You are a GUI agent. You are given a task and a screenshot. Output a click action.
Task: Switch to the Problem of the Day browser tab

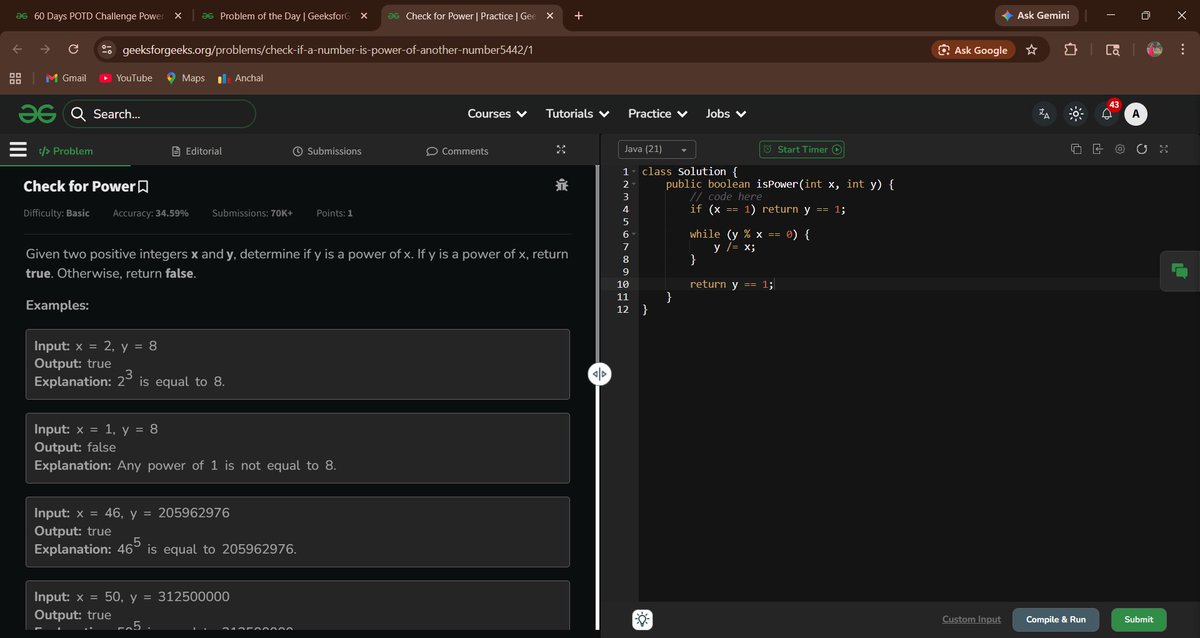point(283,16)
